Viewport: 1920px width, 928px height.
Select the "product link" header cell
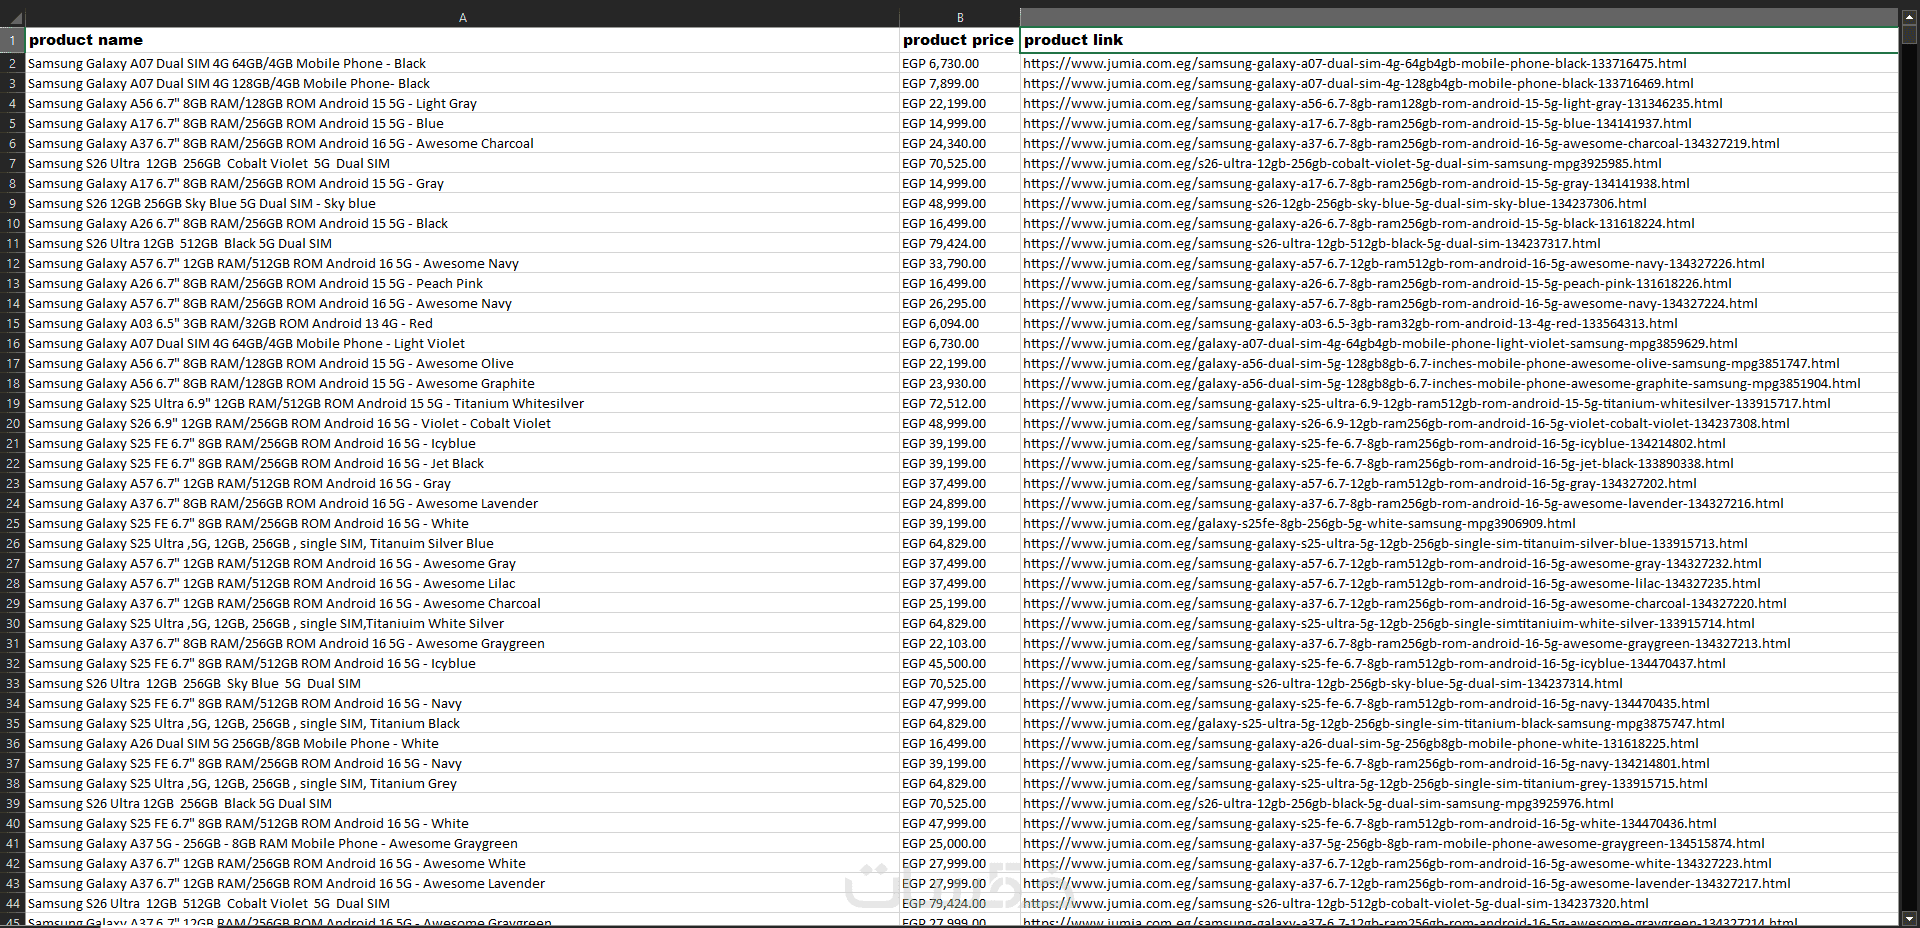(x=1459, y=40)
